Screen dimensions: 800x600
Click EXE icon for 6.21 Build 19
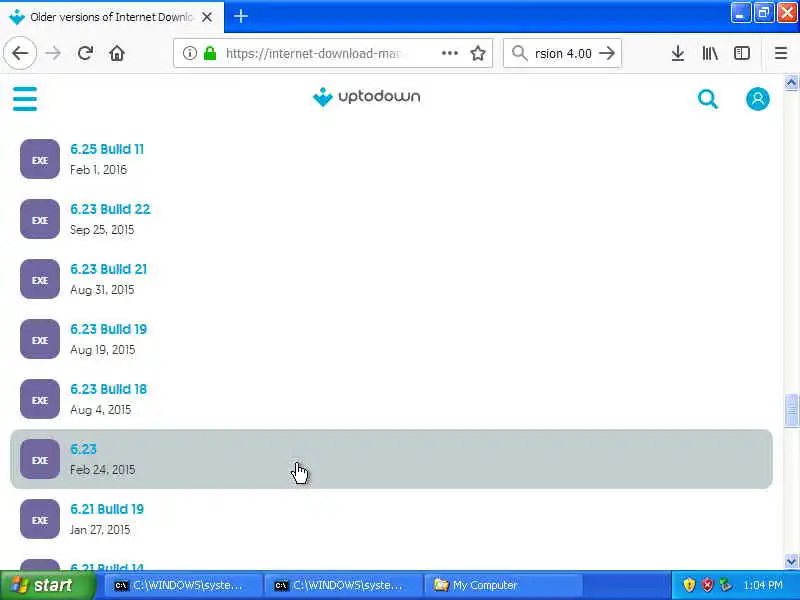[x=40, y=519]
